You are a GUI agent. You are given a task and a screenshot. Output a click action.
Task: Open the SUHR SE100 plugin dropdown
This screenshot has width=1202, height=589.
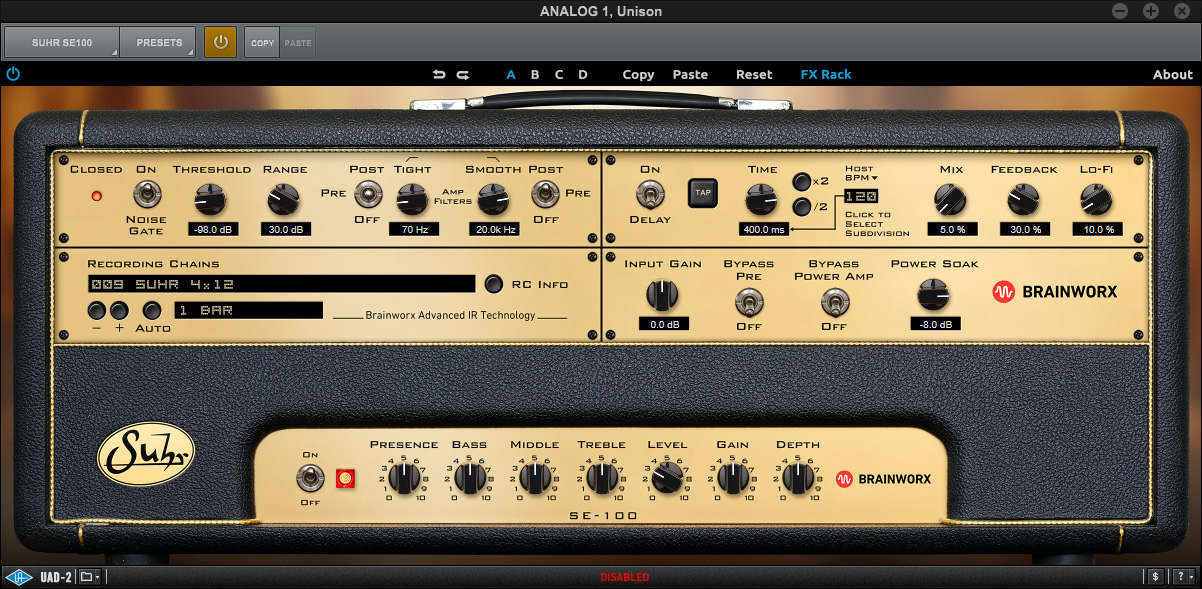(62, 43)
